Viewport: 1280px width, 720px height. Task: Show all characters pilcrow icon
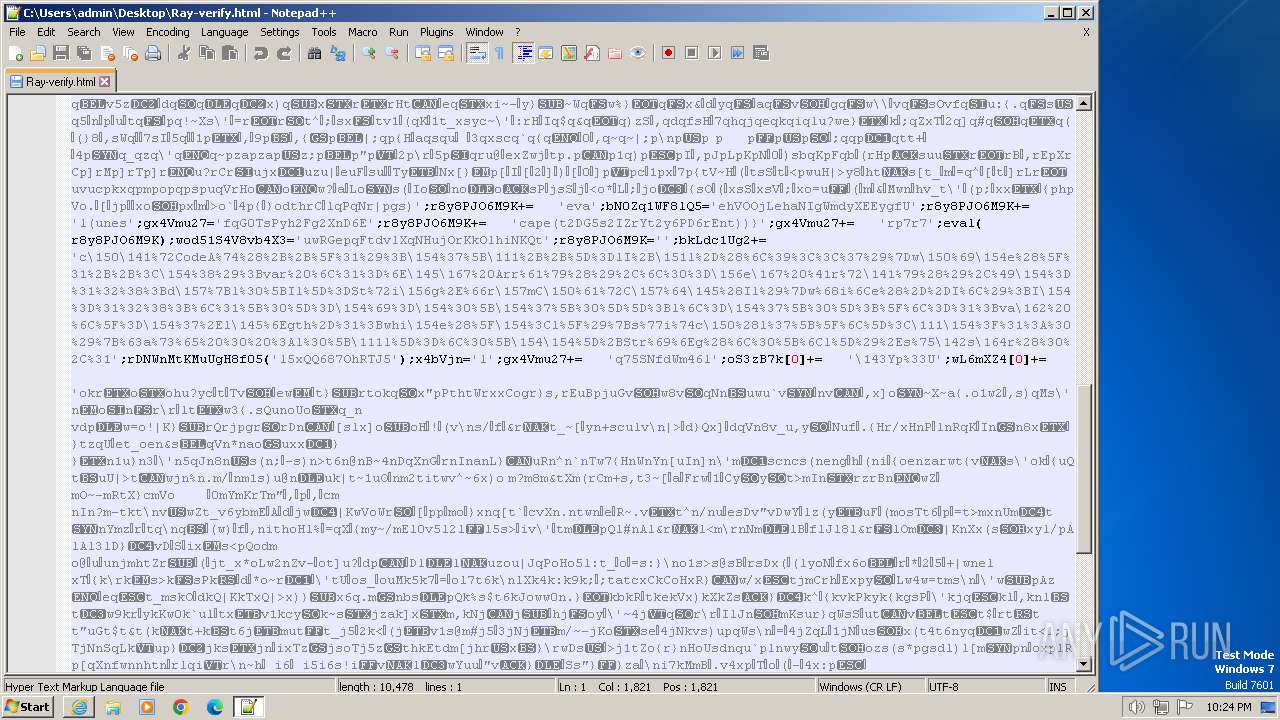click(500, 53)
